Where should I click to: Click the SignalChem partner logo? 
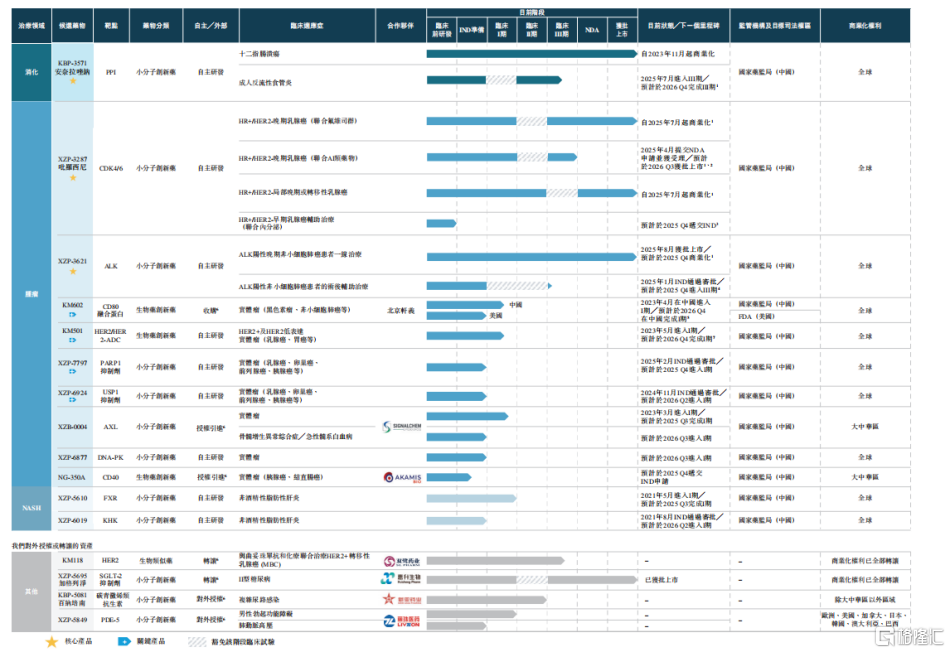(400, 427)
